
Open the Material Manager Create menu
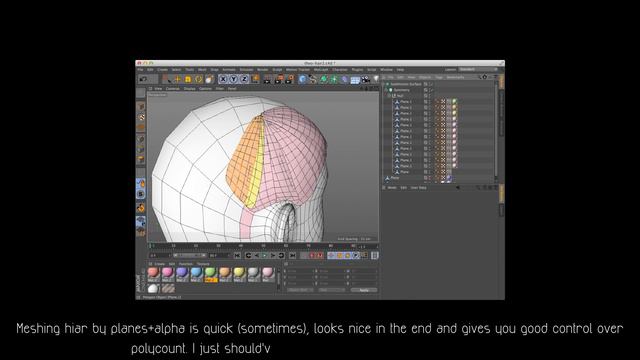[160, 264]
